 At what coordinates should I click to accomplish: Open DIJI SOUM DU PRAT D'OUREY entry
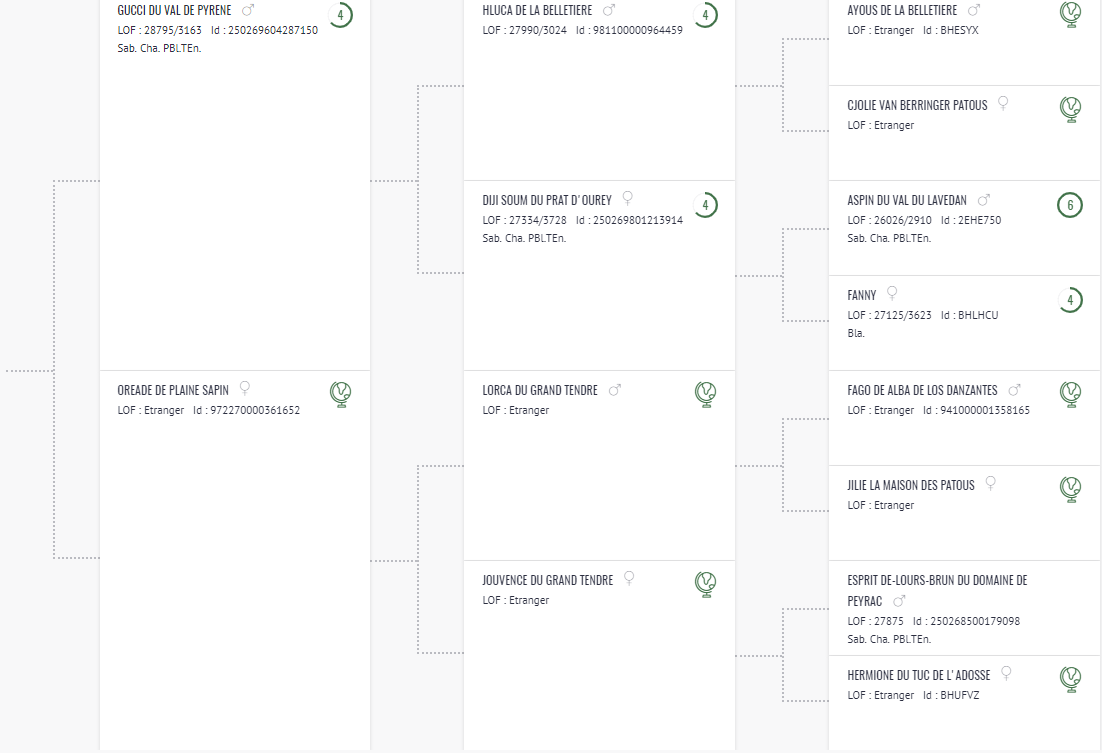click(547, 200)
